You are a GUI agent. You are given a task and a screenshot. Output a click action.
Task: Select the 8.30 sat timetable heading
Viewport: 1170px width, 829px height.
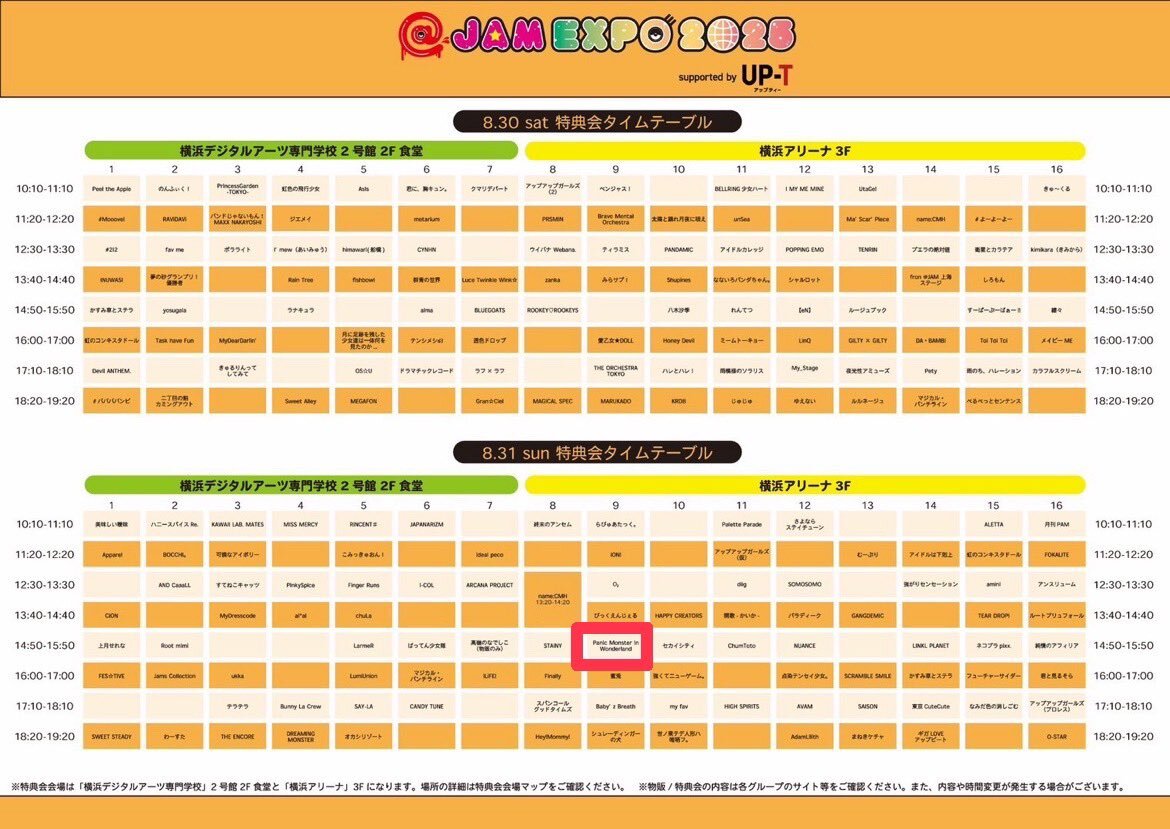tap(597, 122)
